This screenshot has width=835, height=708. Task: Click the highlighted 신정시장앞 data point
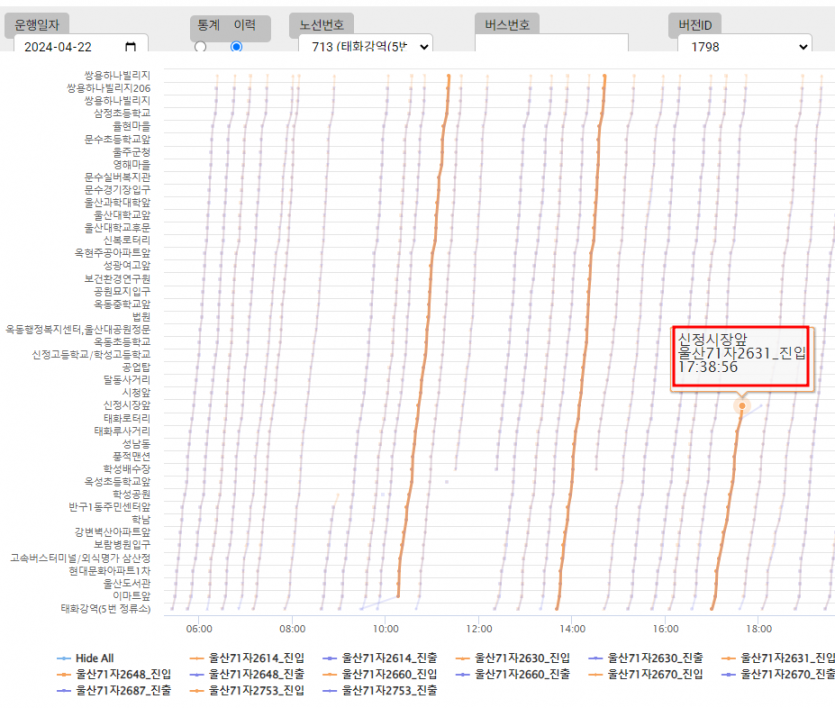[x=741, y=406]
